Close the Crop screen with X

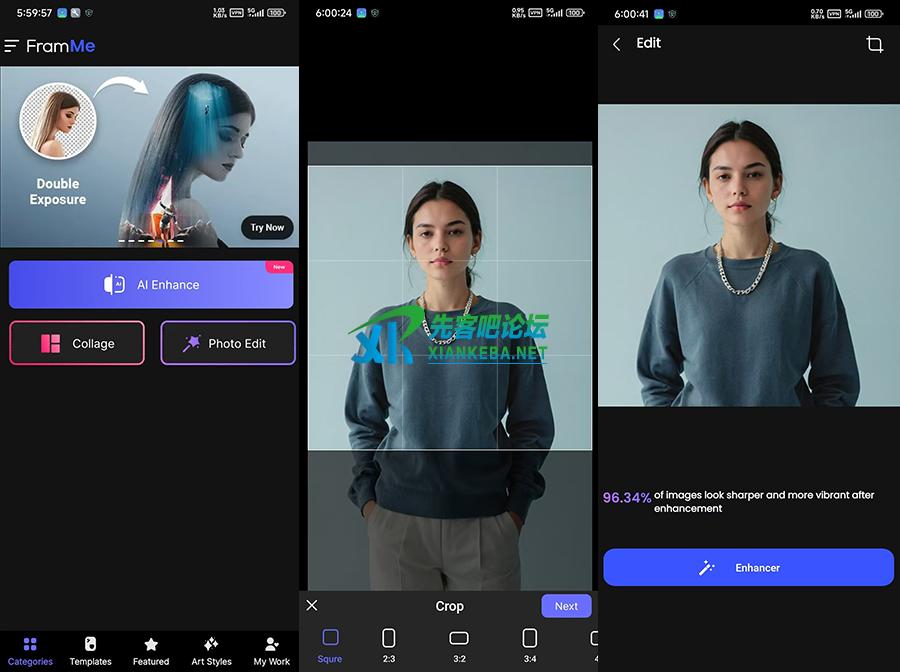coord(312,605)
